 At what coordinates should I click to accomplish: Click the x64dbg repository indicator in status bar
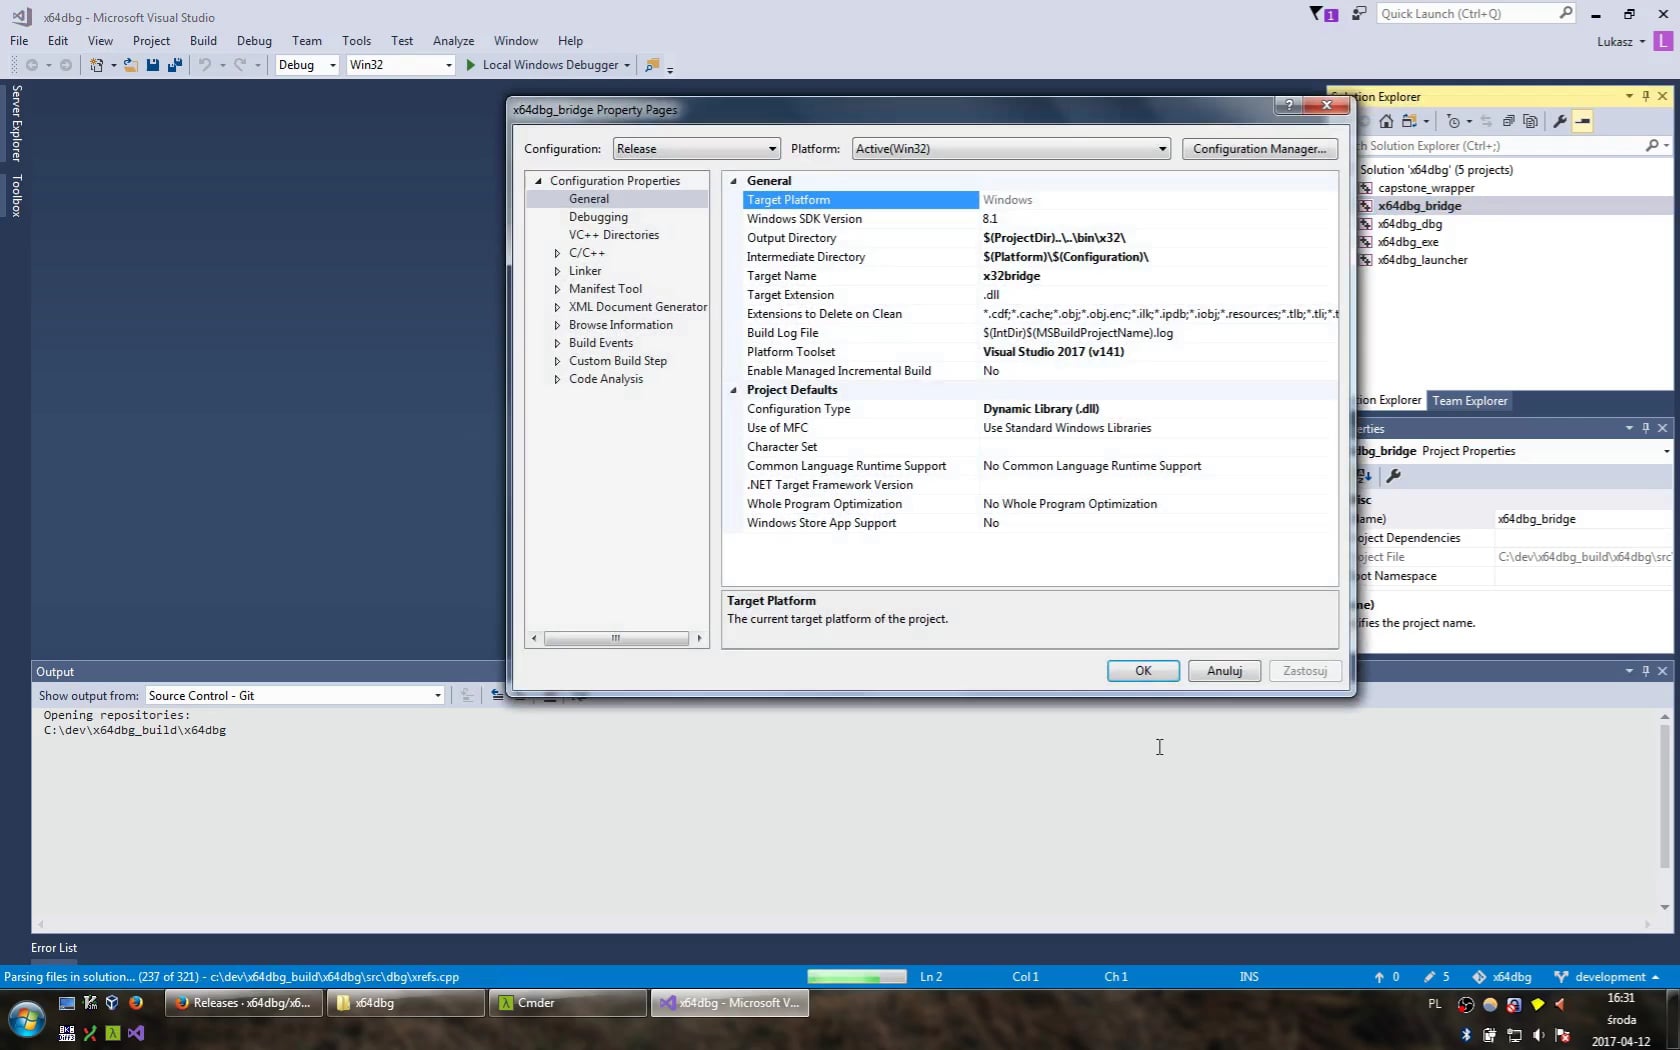[x=1502, y=977]
